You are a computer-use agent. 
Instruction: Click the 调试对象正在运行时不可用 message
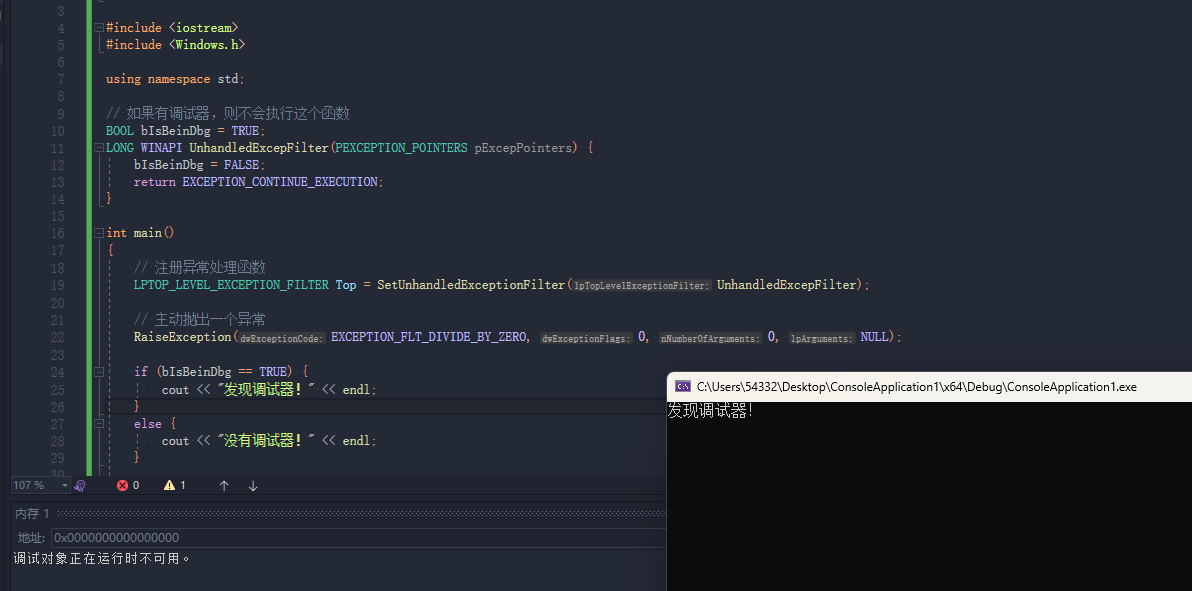click(101, 559)
